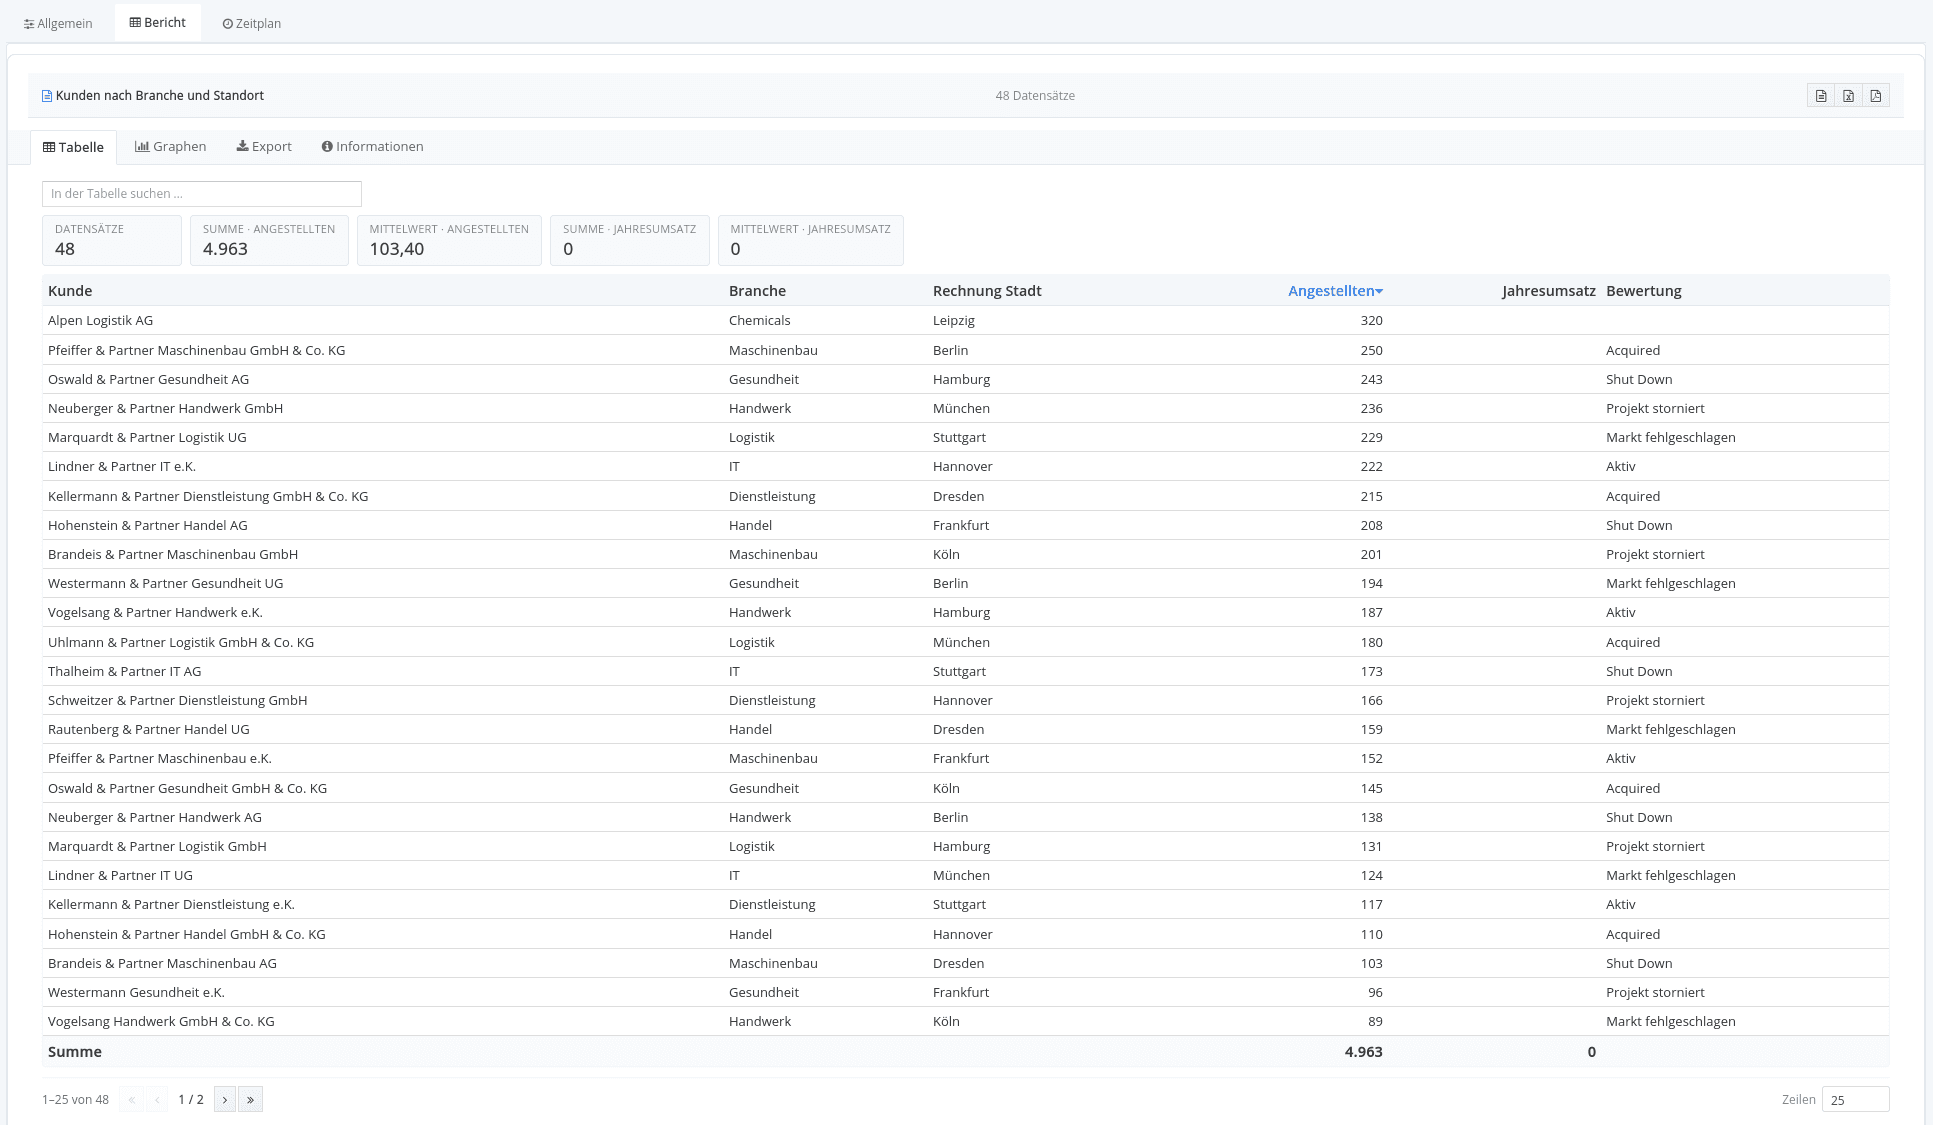Click Lindner & Partner IT e.K. row
Image resolution: width=1933 pixels, height=1125 pixels.
click(966, 467)
